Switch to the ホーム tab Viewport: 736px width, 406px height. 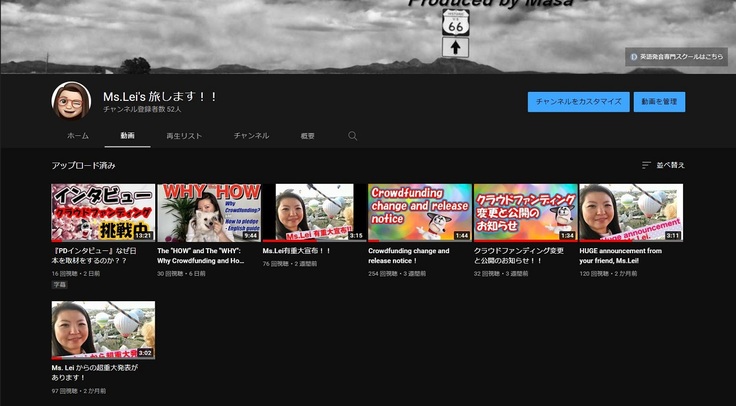tap(78, 136)
